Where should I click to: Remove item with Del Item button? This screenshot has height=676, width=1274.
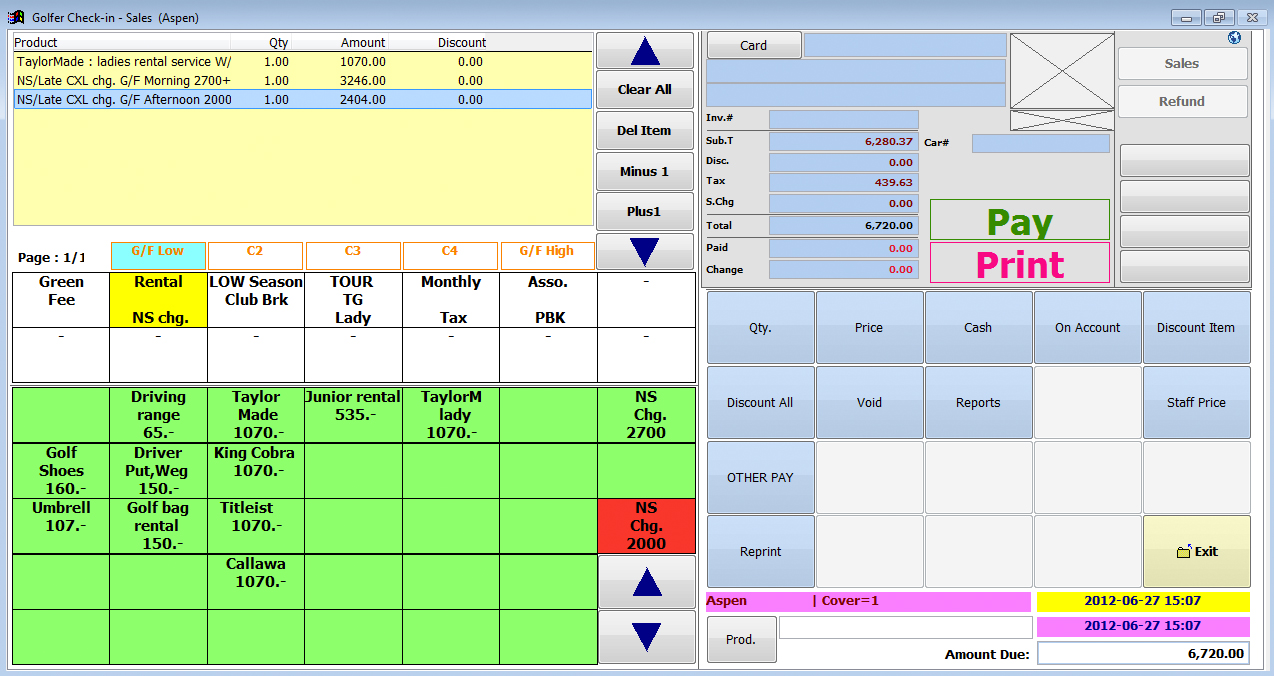[x=645, y=130]
